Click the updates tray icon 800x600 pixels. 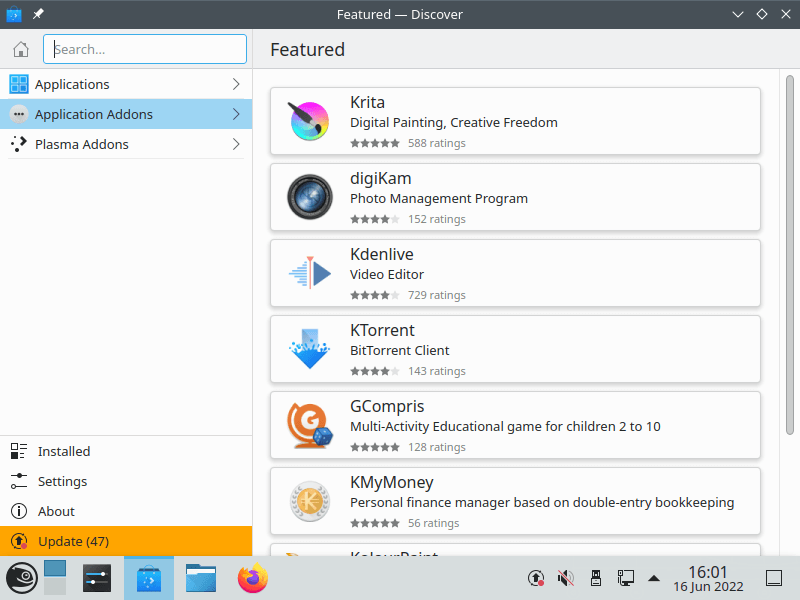(536, 578)
